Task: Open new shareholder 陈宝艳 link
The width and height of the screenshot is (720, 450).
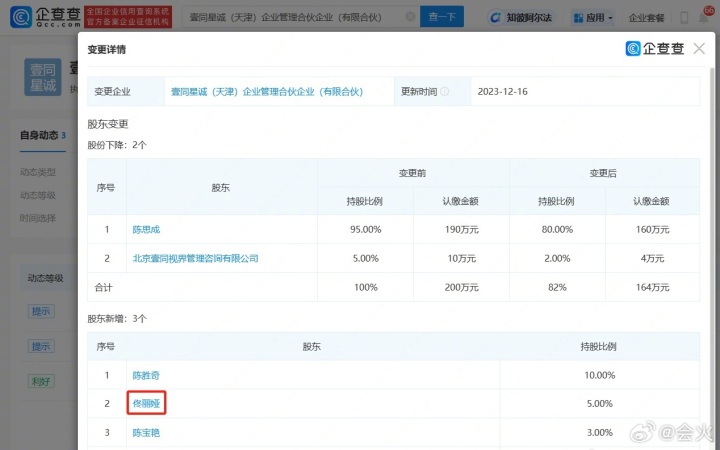Action: coord(146,433)
